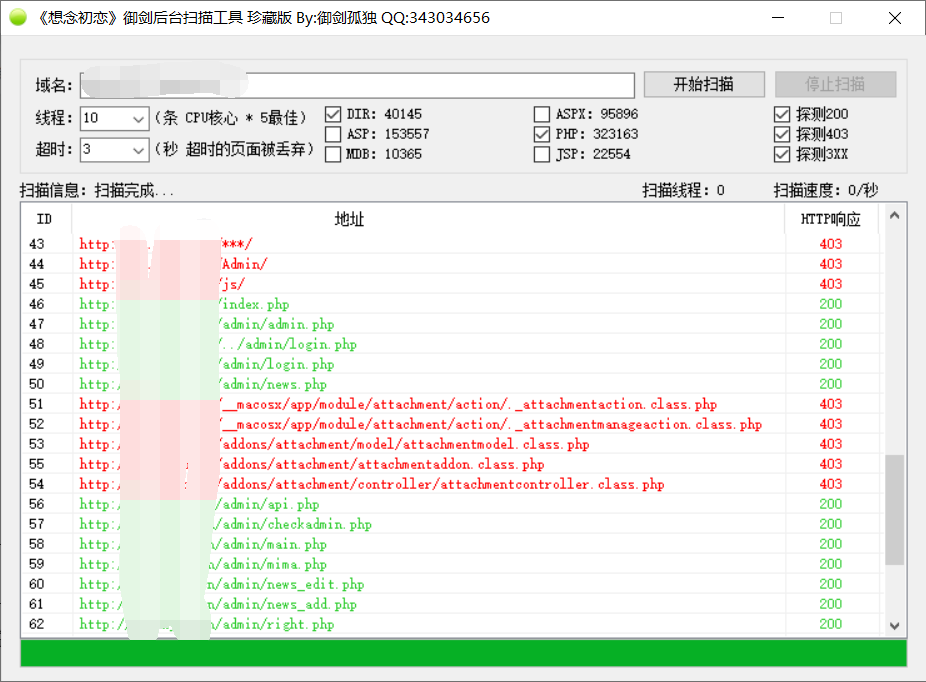Viewport: 926px width, 682px height.
Task: Select row 60 with /admin/news_edit.php
Action: tap(452, 585)
